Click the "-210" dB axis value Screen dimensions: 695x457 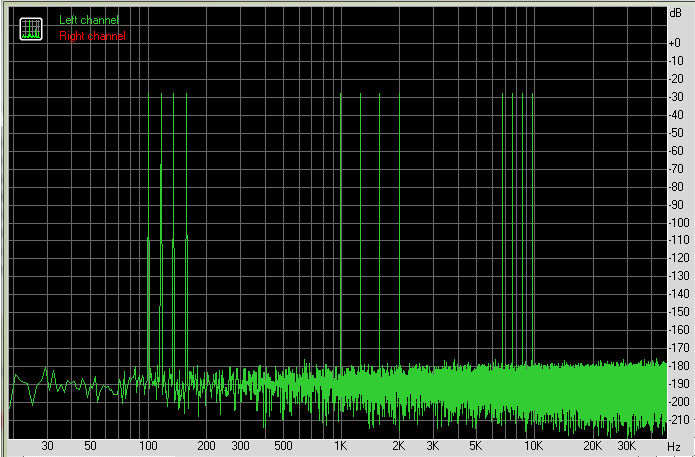tap(679, 419)
